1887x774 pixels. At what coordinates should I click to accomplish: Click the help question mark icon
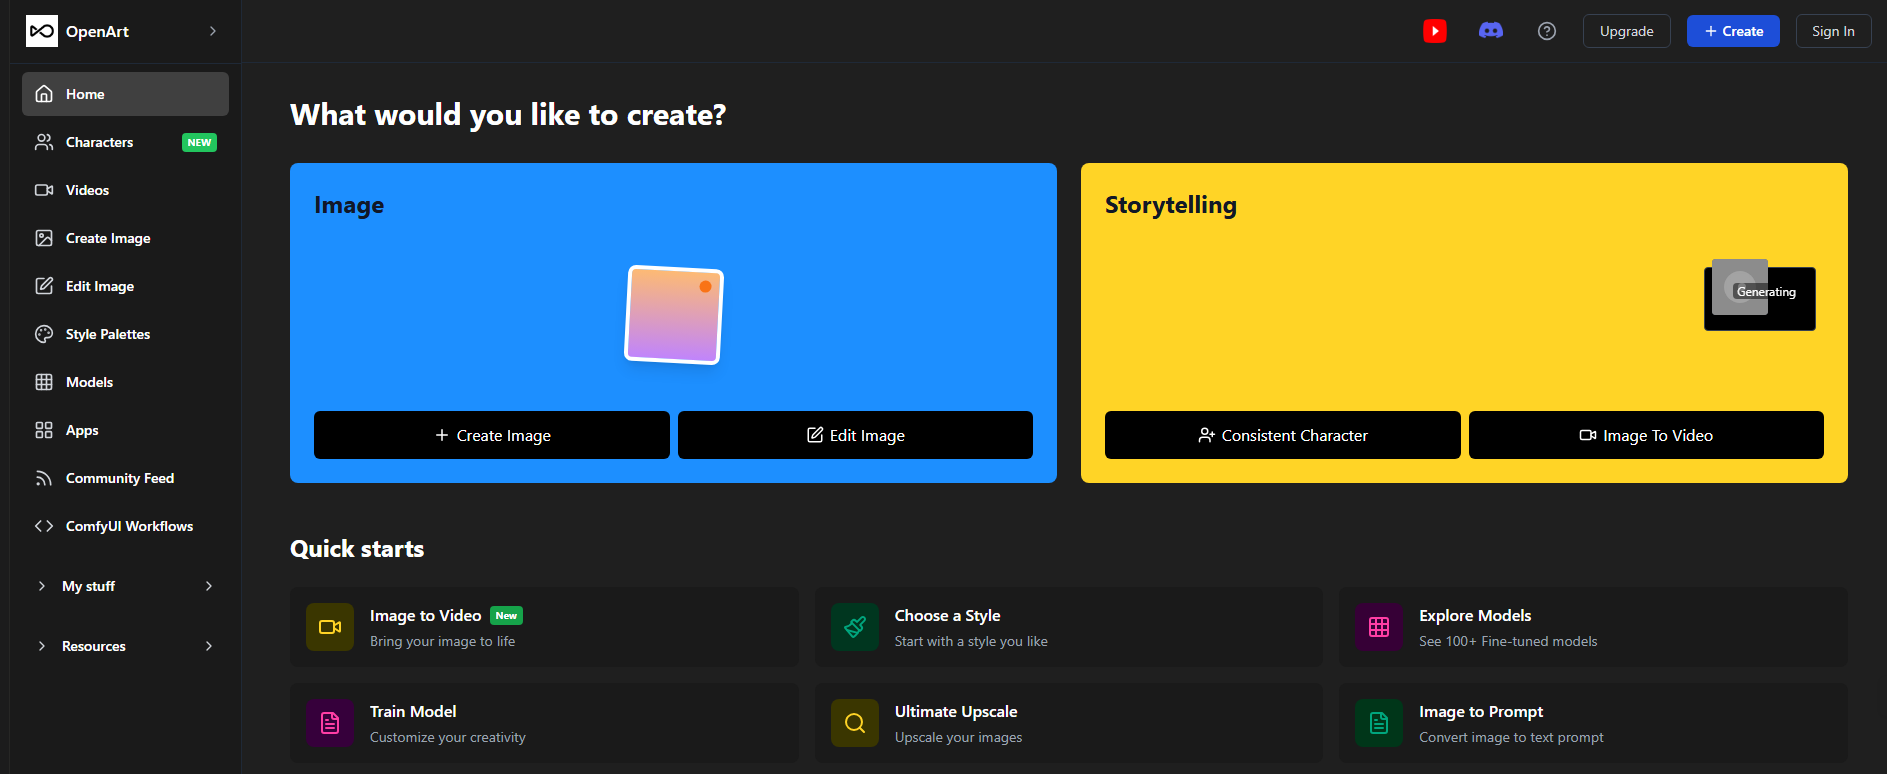coord(1546,31)
